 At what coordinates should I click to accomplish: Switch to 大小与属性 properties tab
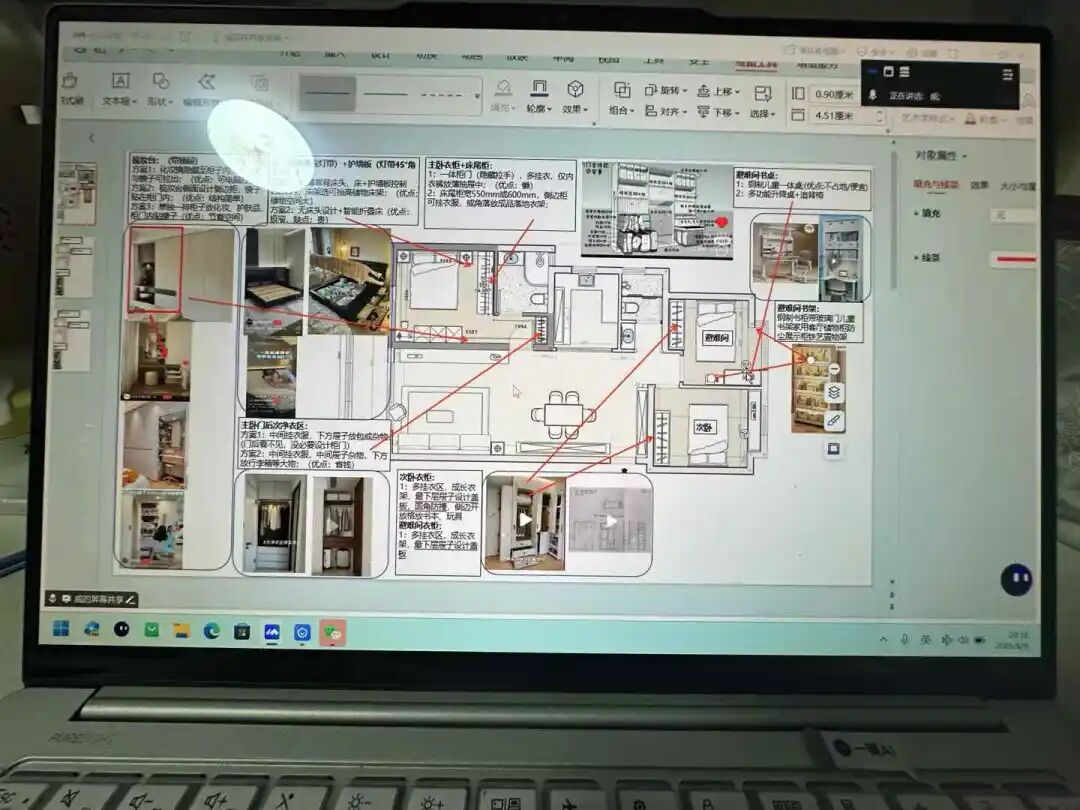[1017, 186]
